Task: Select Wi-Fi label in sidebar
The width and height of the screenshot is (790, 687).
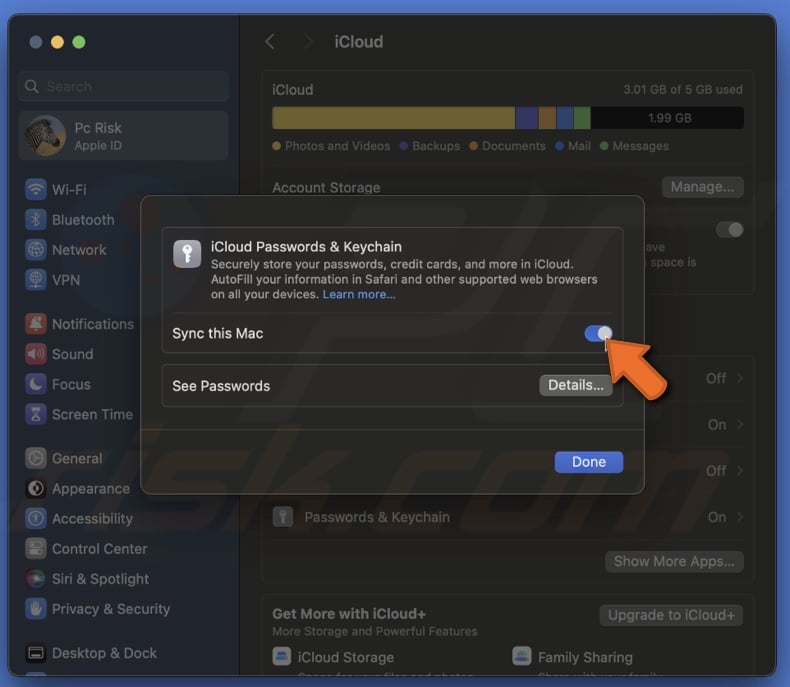Action: pos(70,190)
